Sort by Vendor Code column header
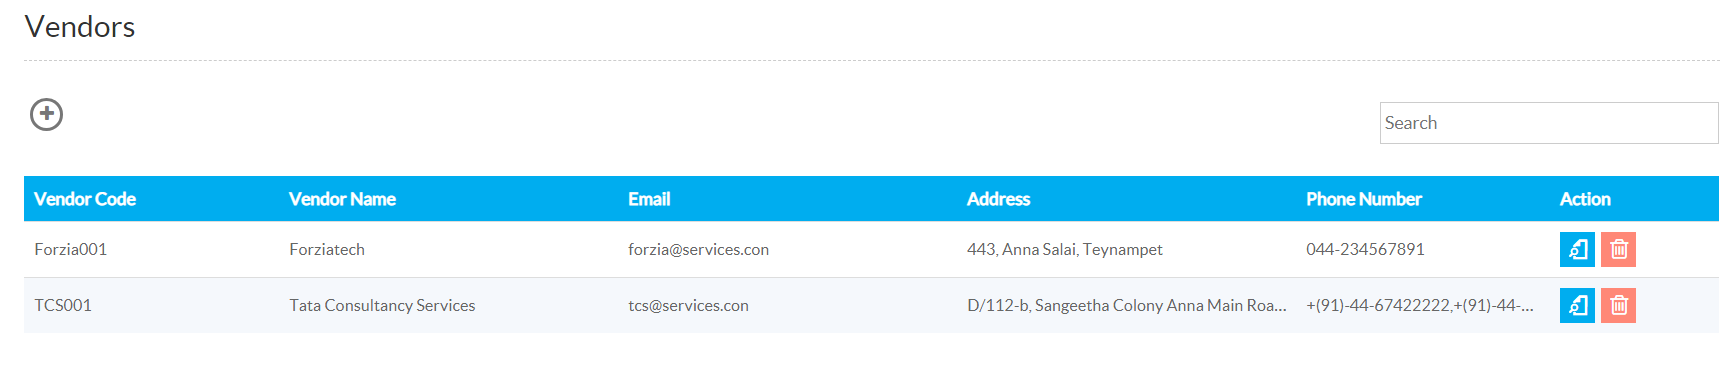1733x373 pixels. (x=85, y=199)
